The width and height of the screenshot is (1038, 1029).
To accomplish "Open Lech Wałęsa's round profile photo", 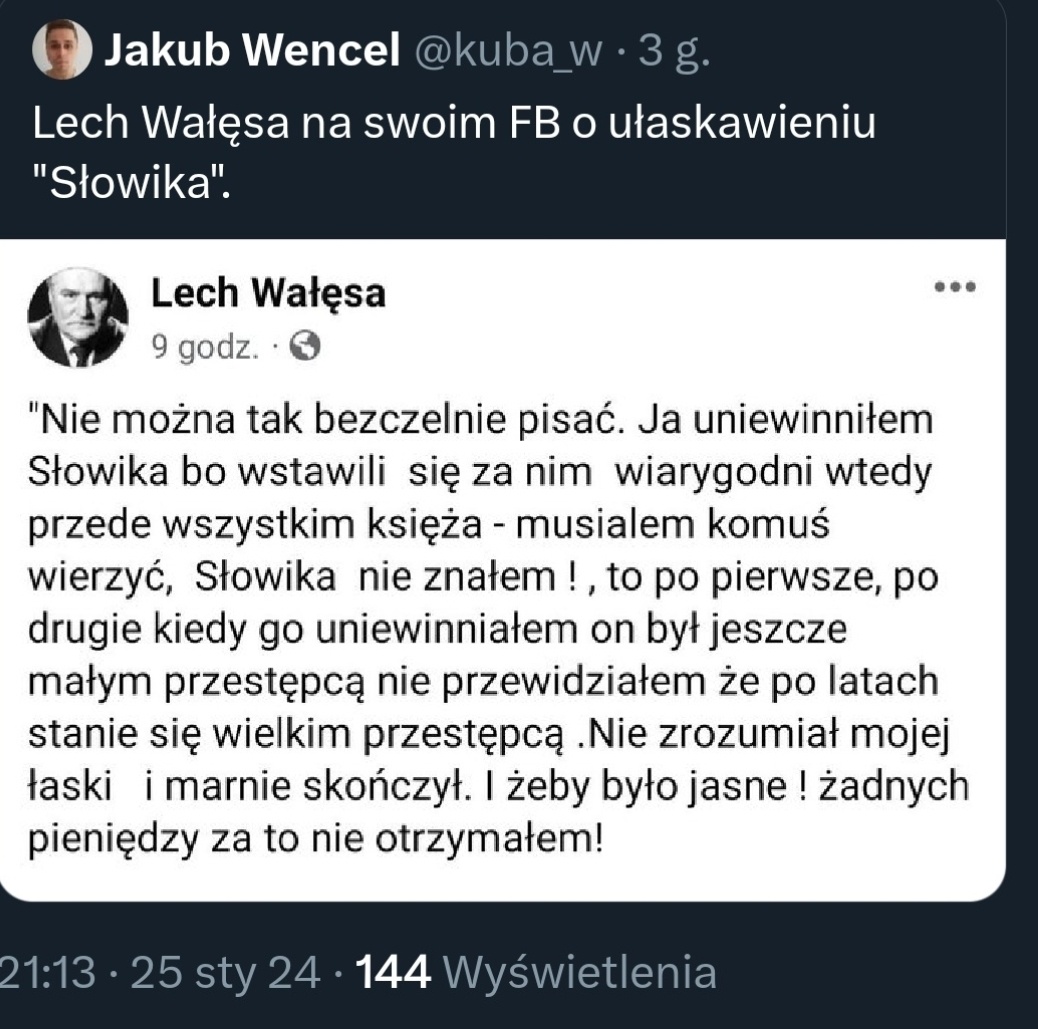I will [77, 317].
